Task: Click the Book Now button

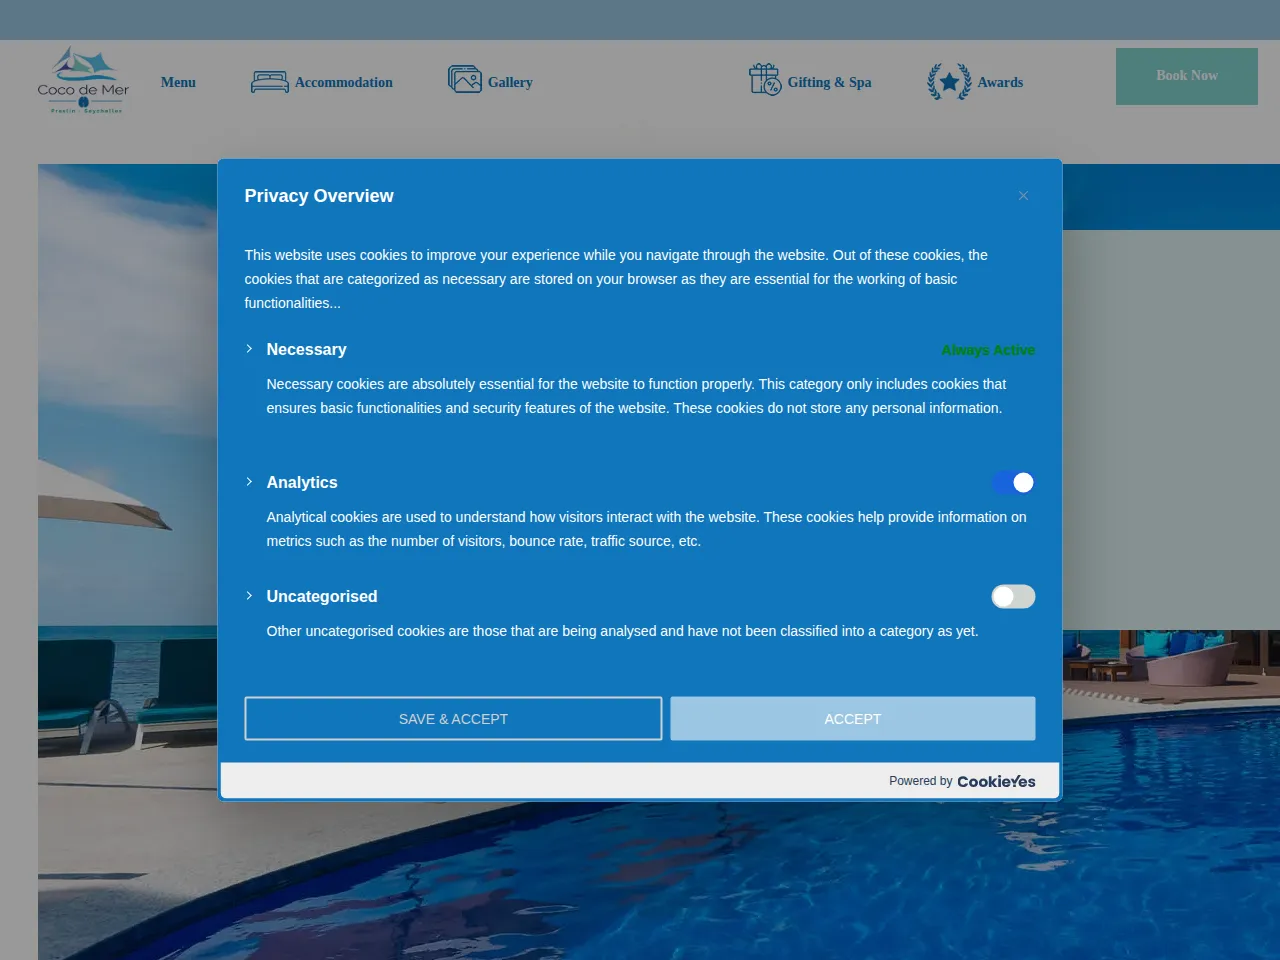Action: click(1187, 76)
